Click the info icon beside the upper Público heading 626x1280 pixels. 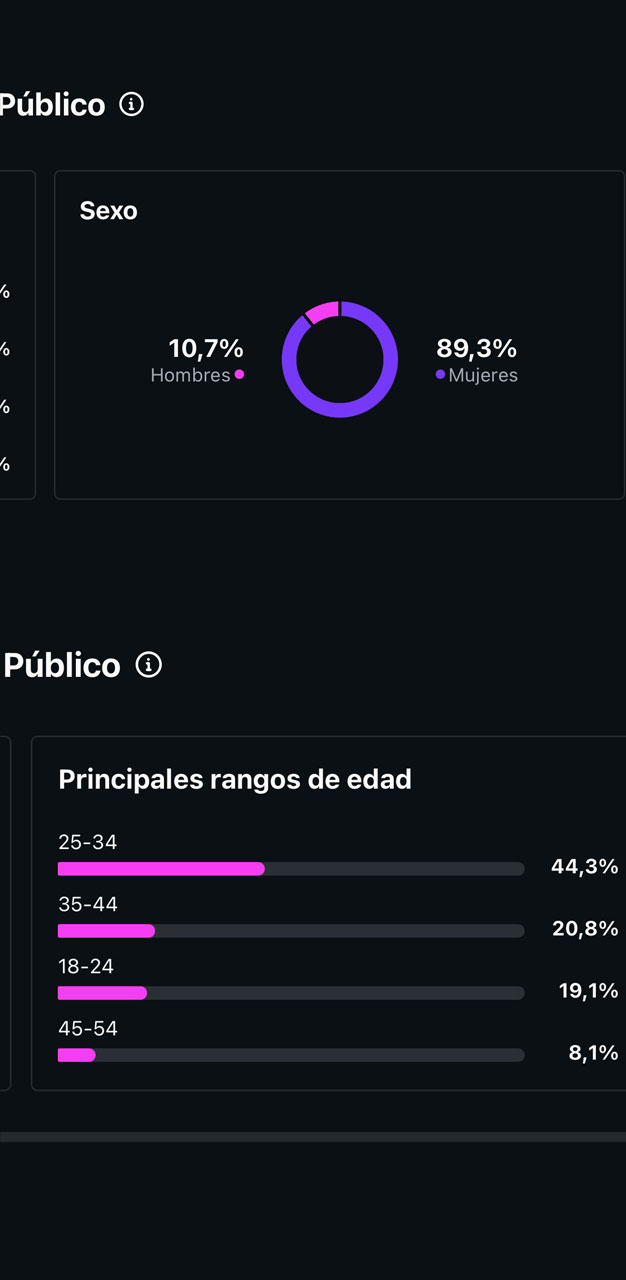click(131, 104)
